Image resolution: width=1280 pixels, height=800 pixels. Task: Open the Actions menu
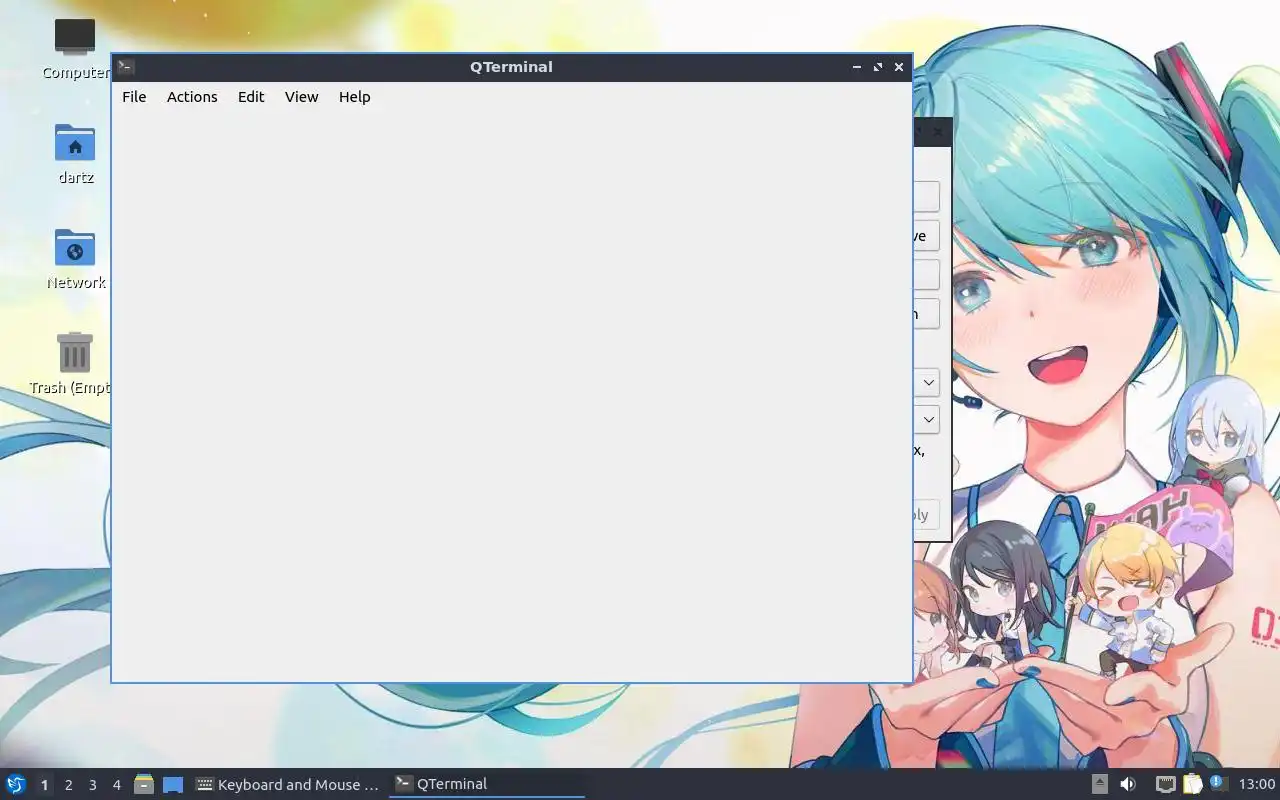192,97
